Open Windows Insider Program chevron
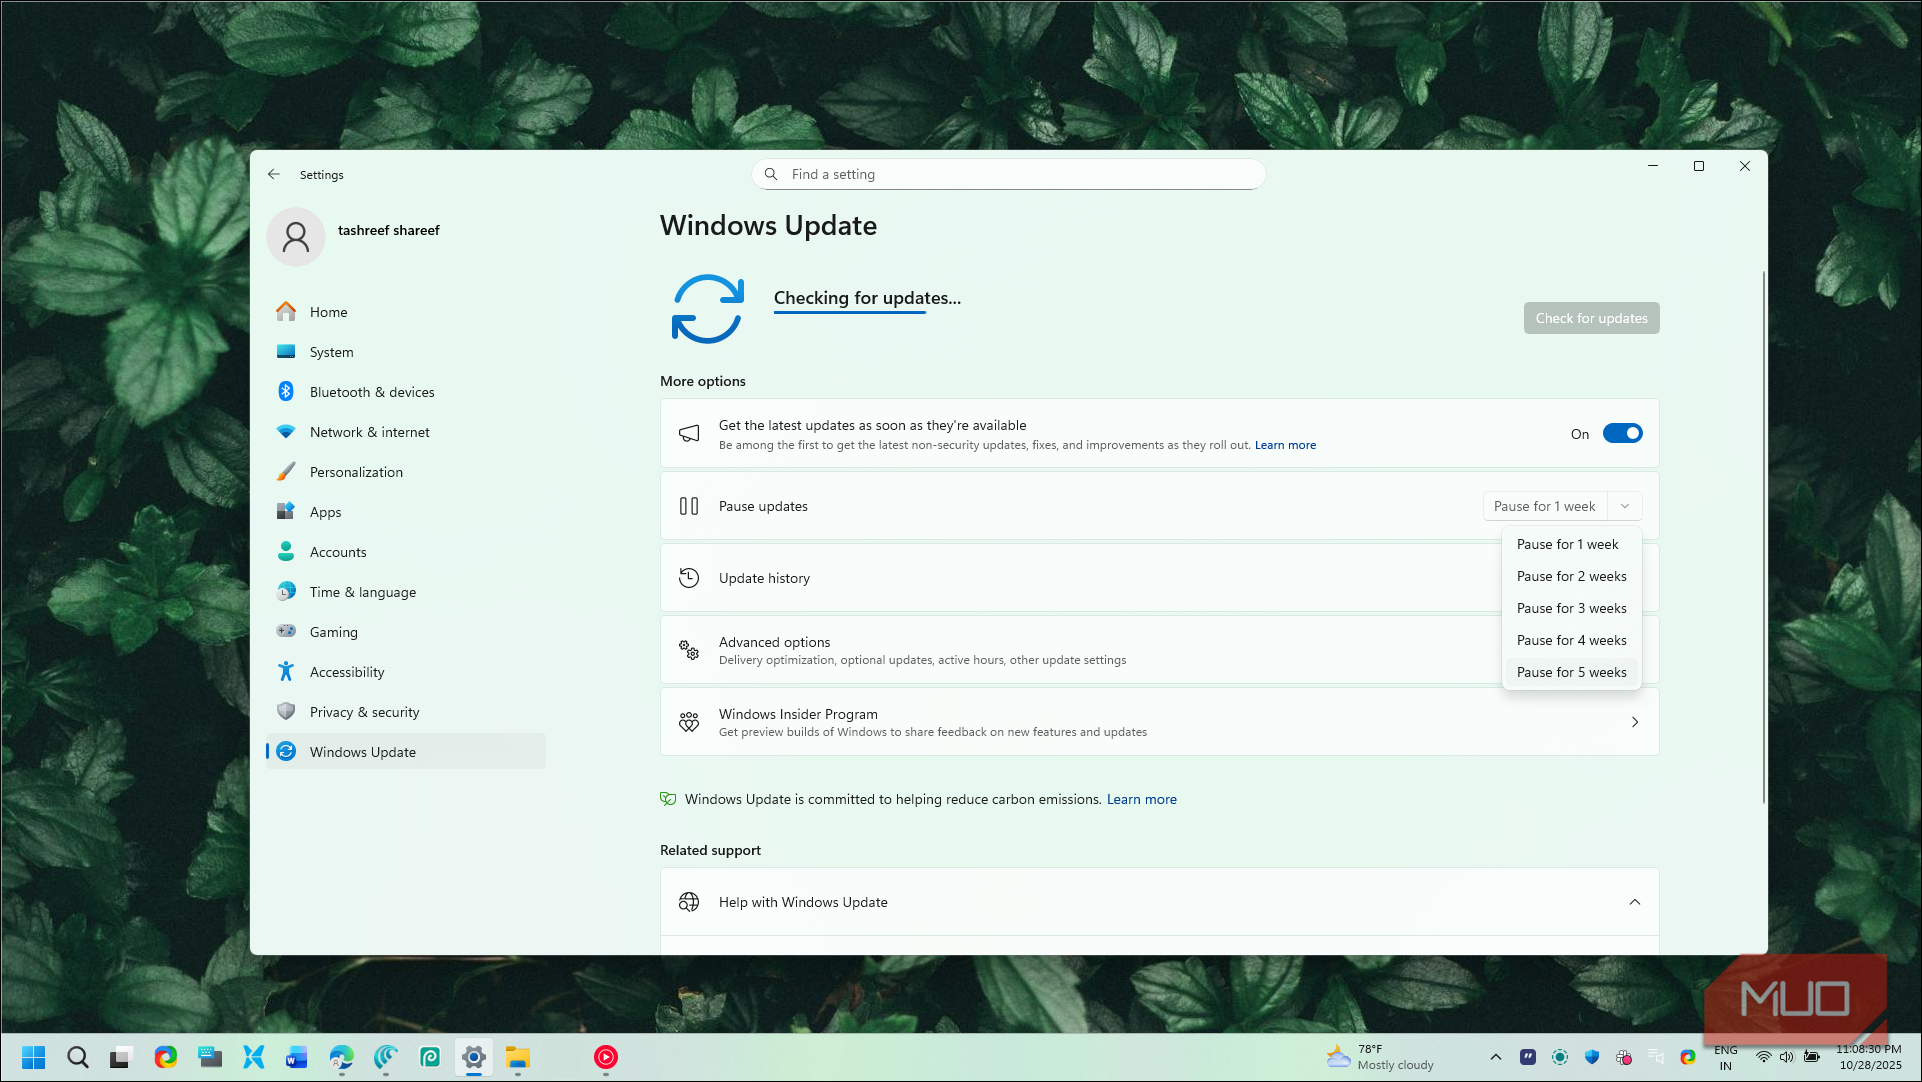1922x1082 pixels. [x=1635, y=722]
